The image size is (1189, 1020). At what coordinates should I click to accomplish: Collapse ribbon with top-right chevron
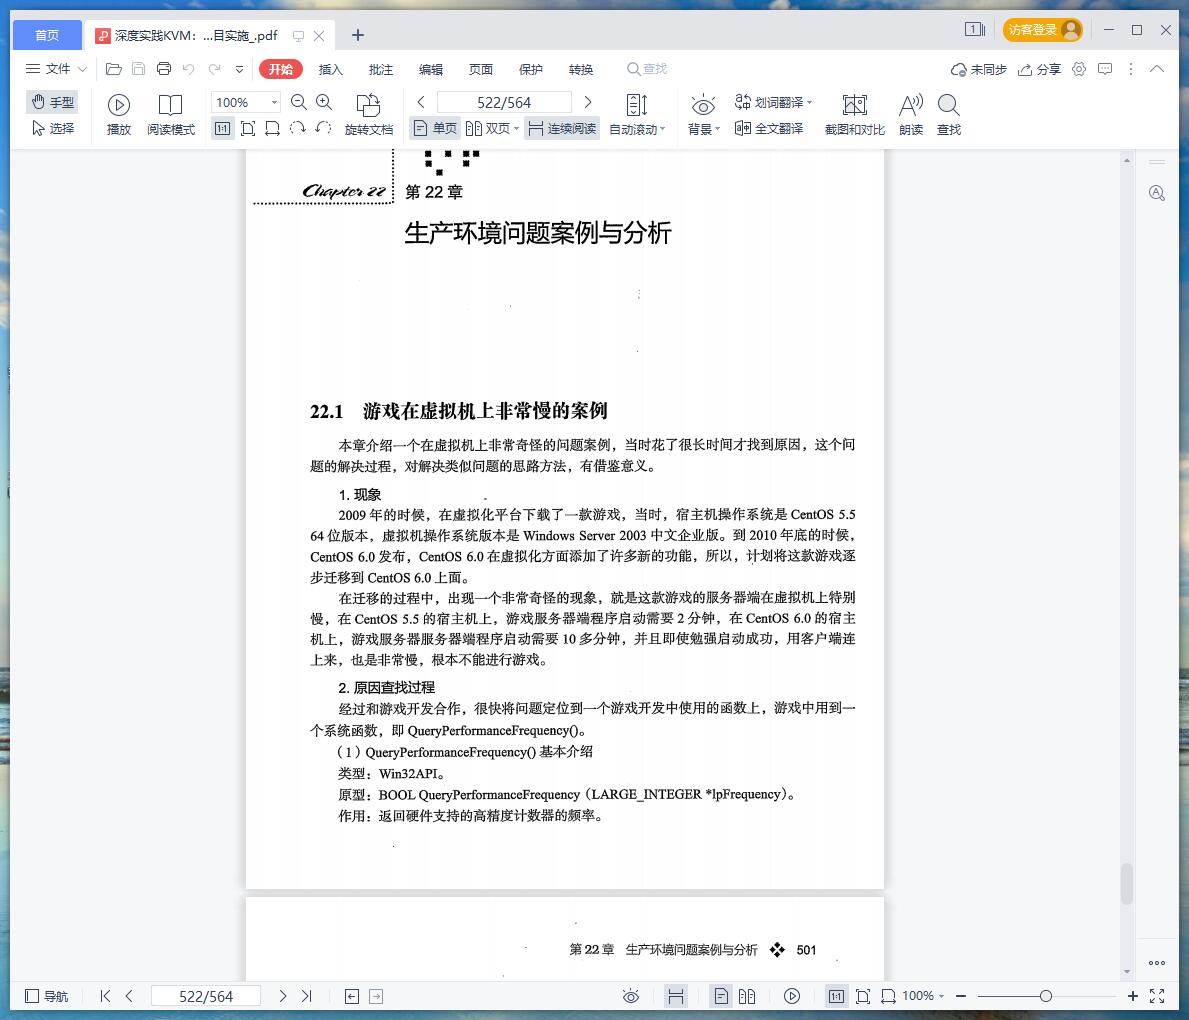pos(1156,69)
